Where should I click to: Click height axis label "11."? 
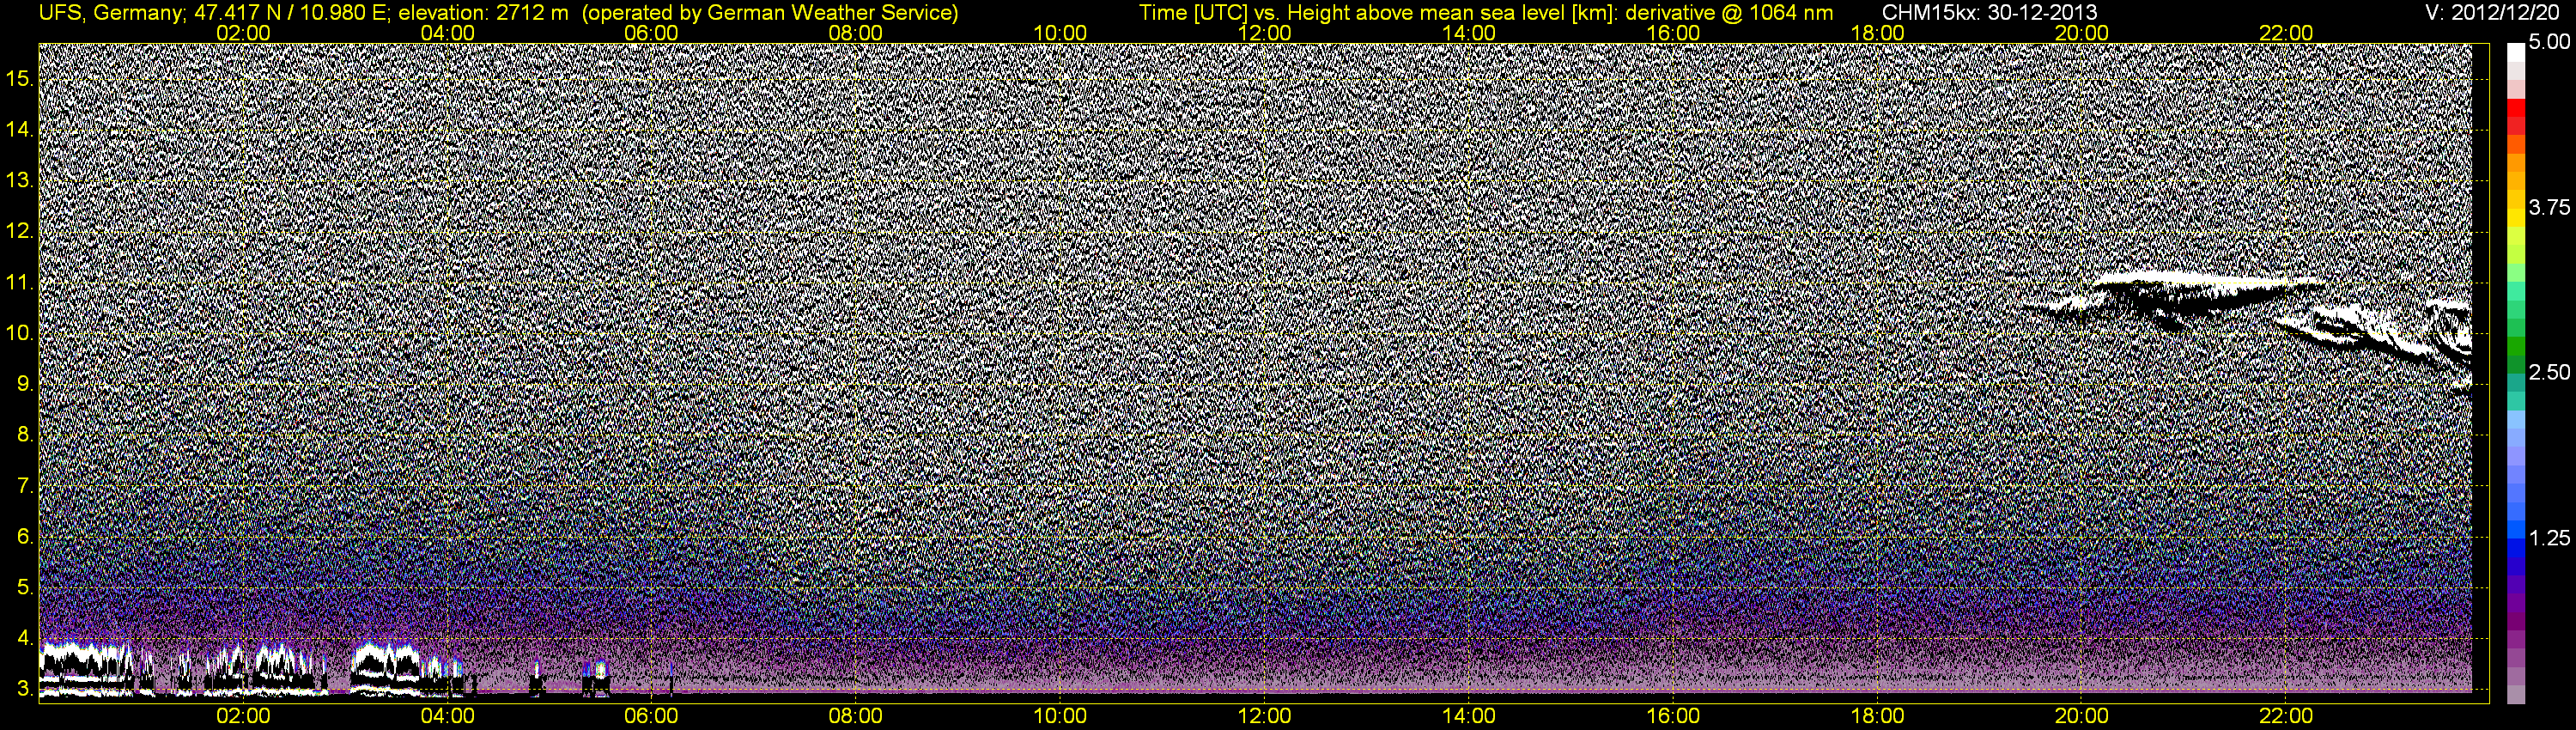(20, 282)
